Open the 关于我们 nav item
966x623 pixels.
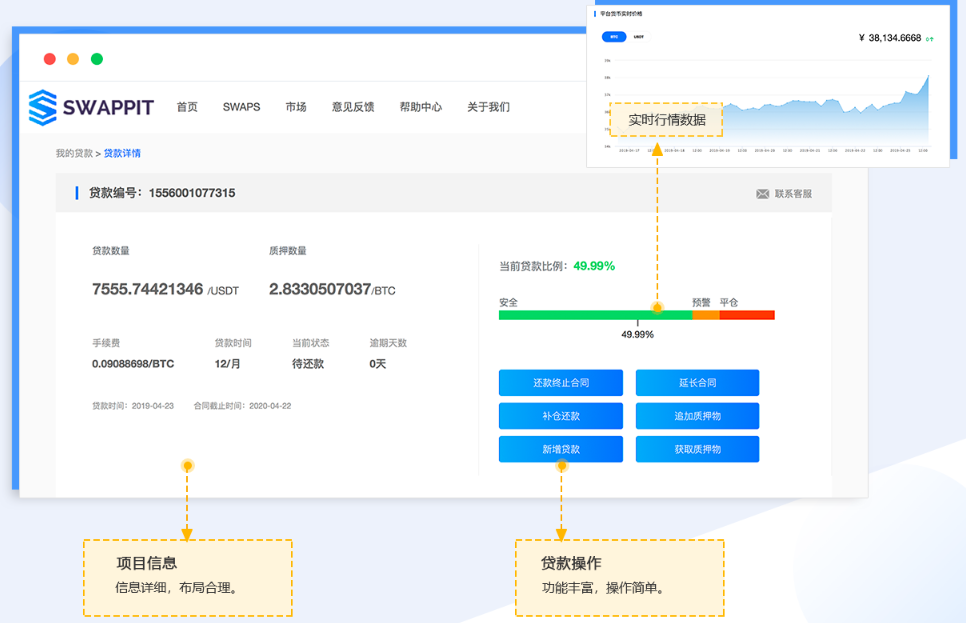[x=489, y=107]
